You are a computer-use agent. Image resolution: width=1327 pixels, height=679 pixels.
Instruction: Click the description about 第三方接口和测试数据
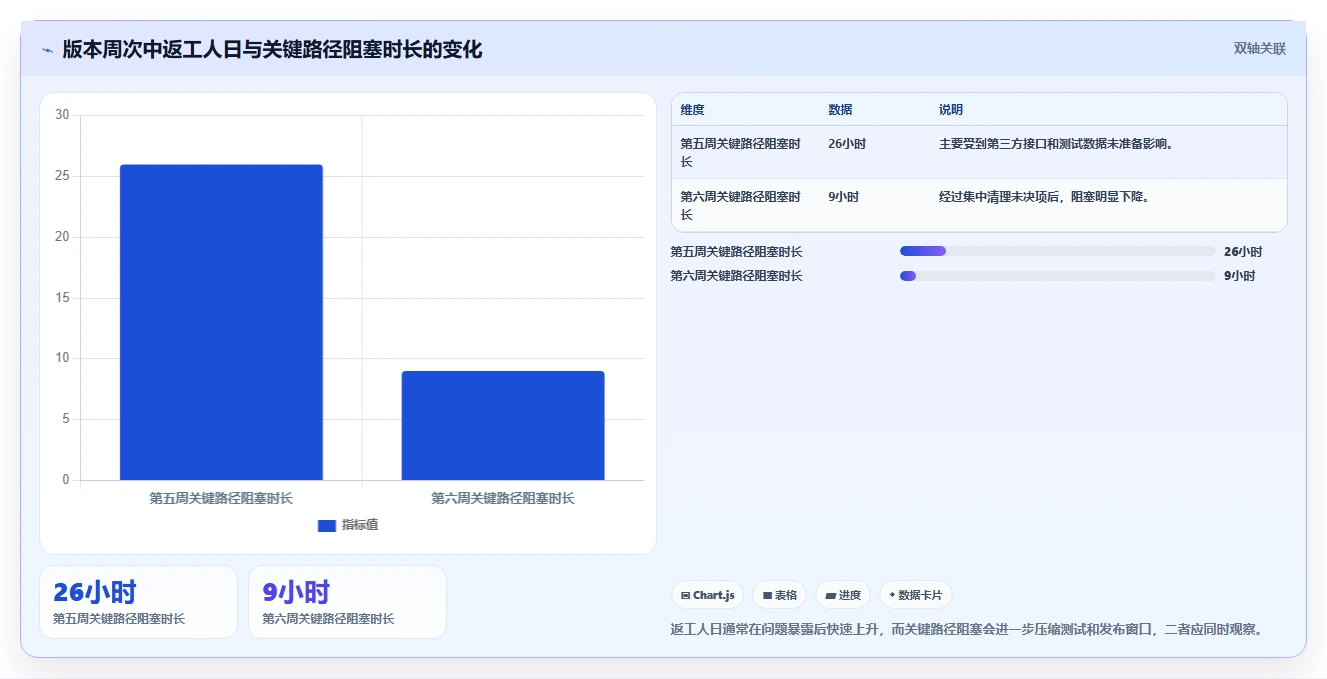(1056, 144)
